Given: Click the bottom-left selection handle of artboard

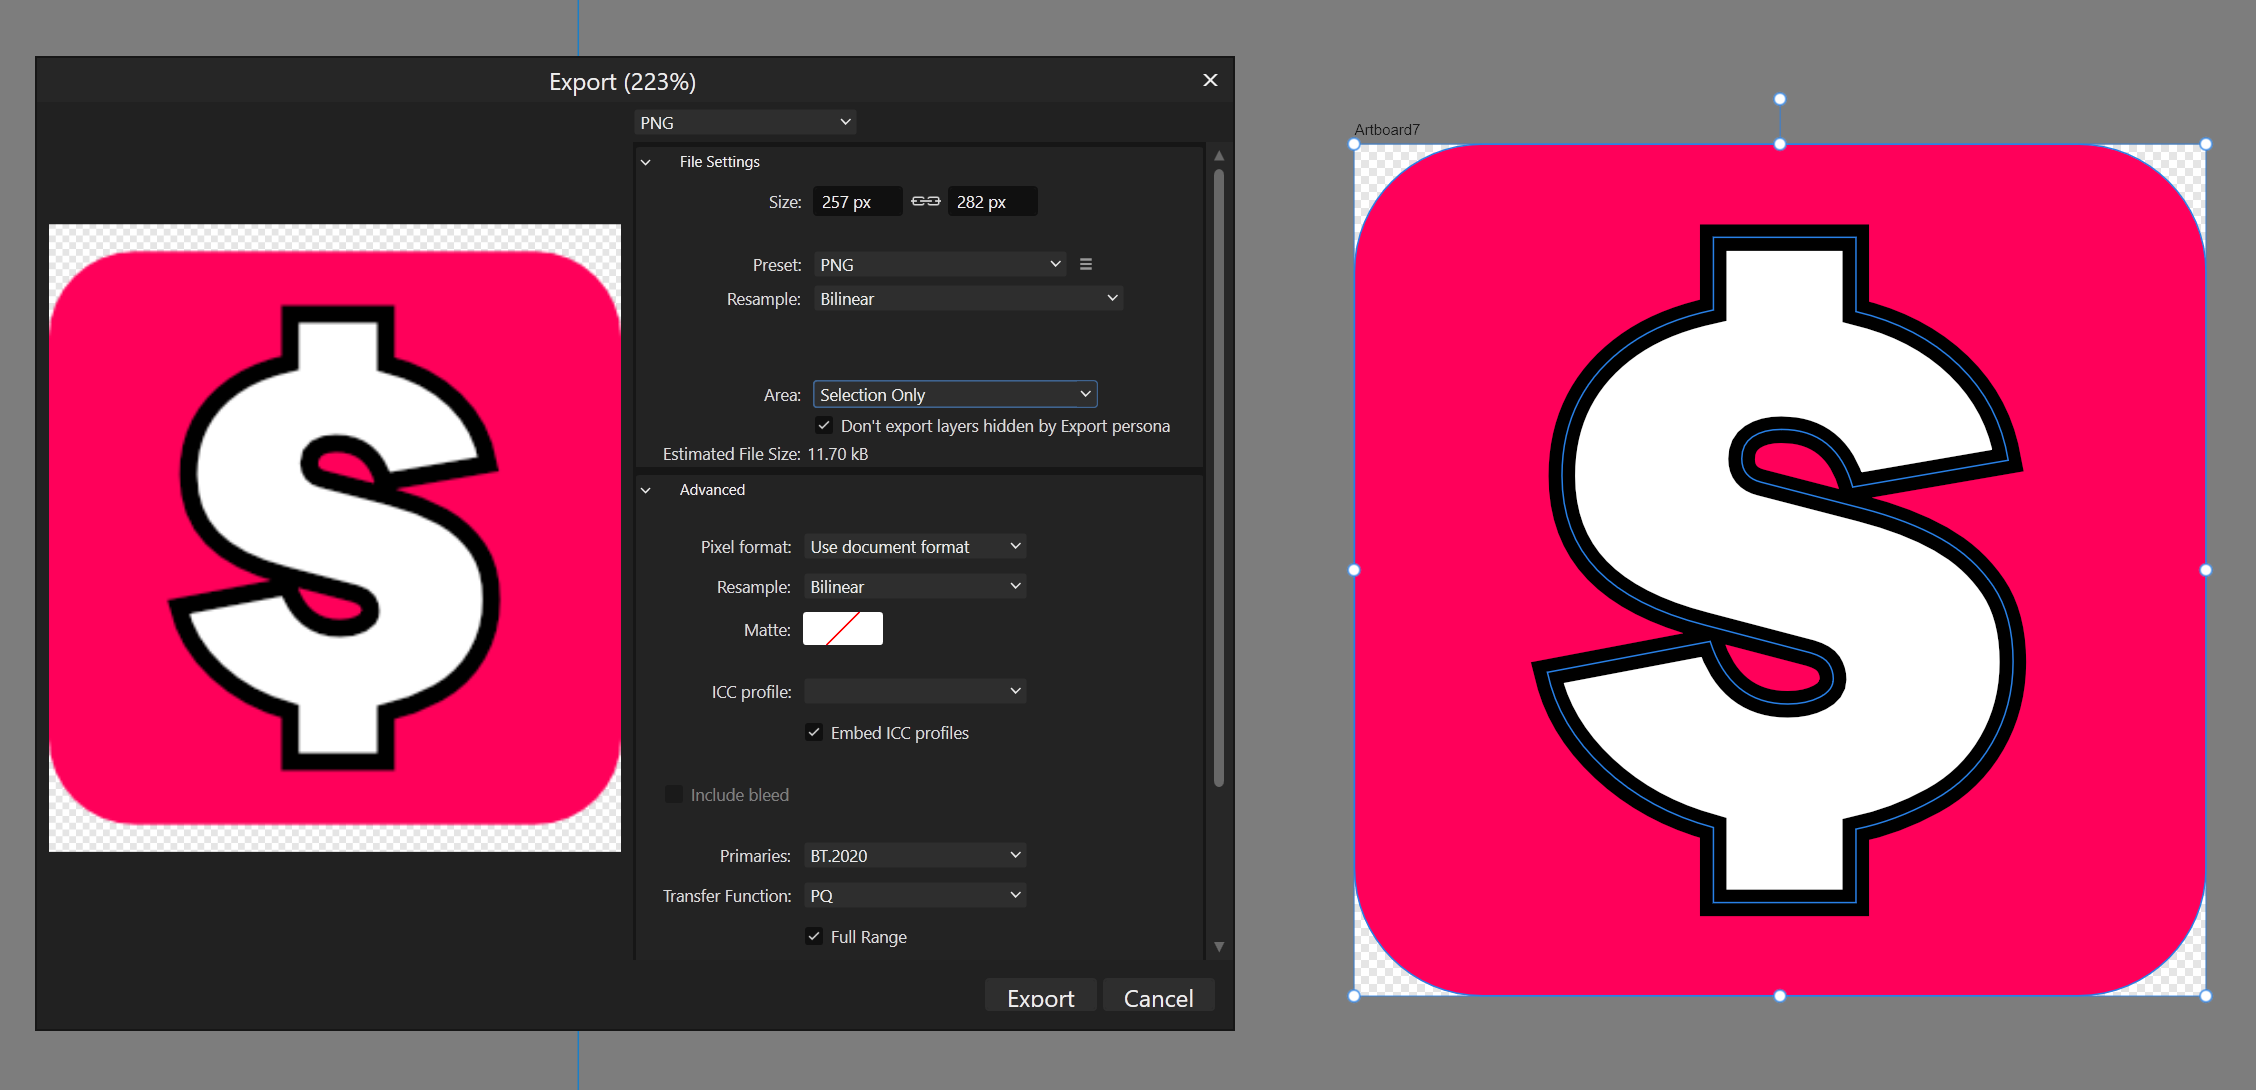Looking at the screenshot, I should pos(1354,996).
